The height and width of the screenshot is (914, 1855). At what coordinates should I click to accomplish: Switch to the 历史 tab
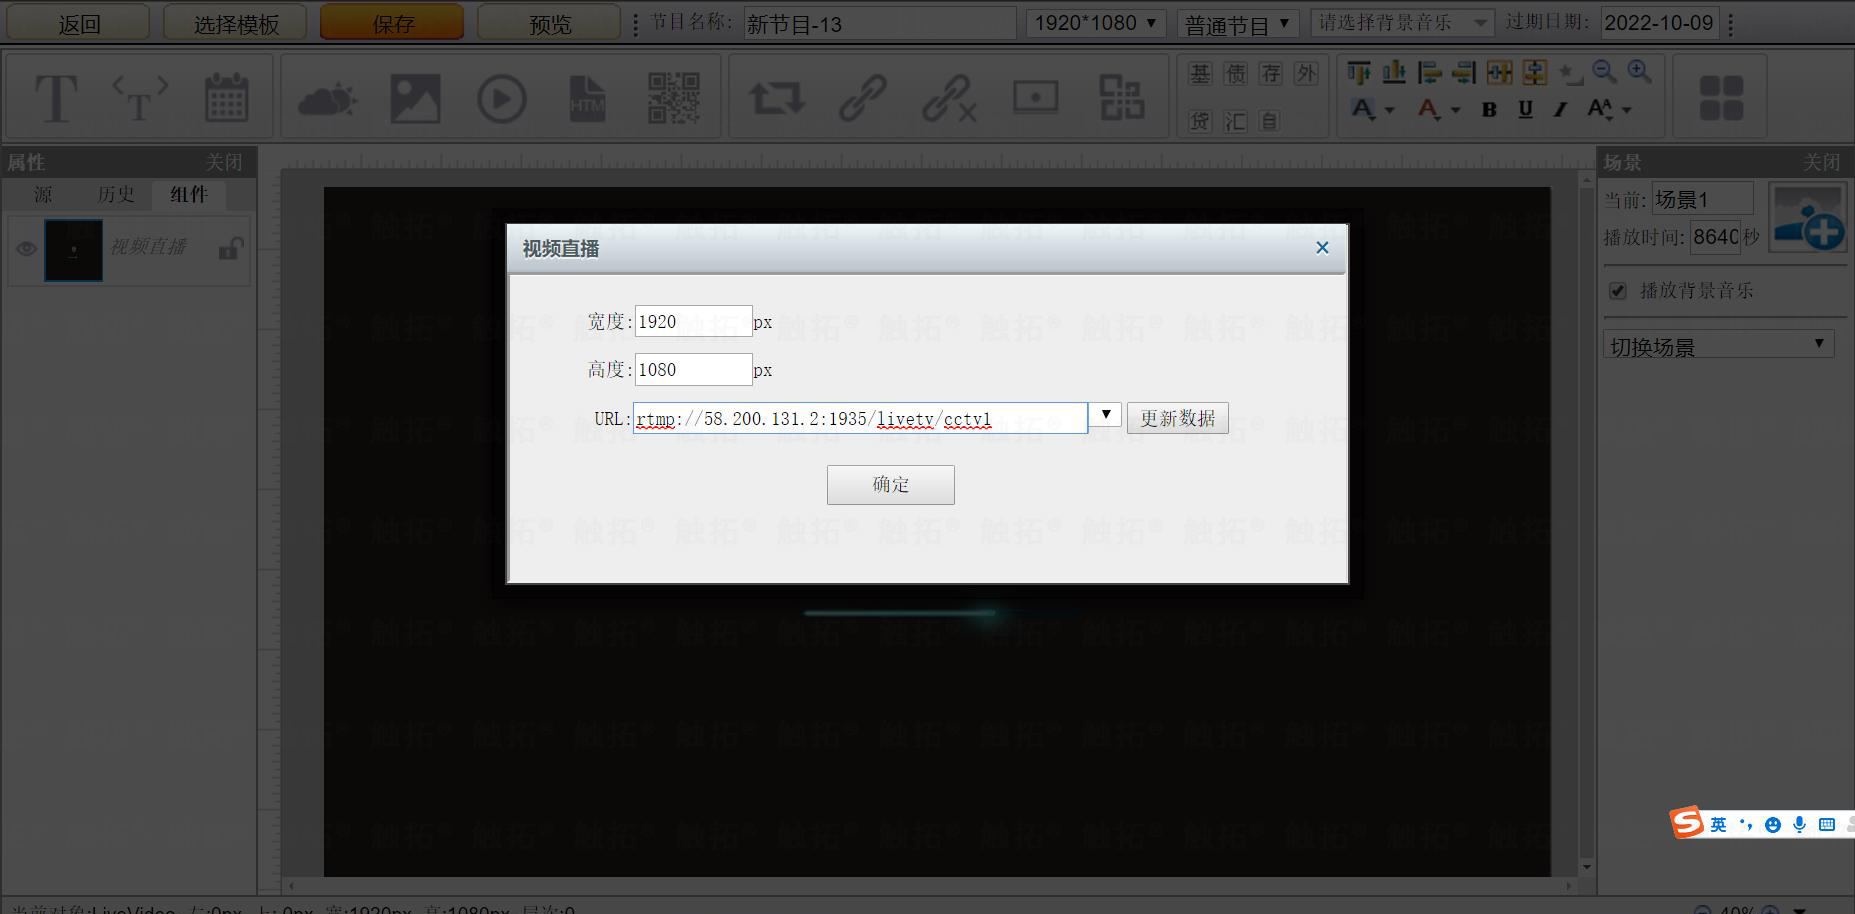click(116, 195)
